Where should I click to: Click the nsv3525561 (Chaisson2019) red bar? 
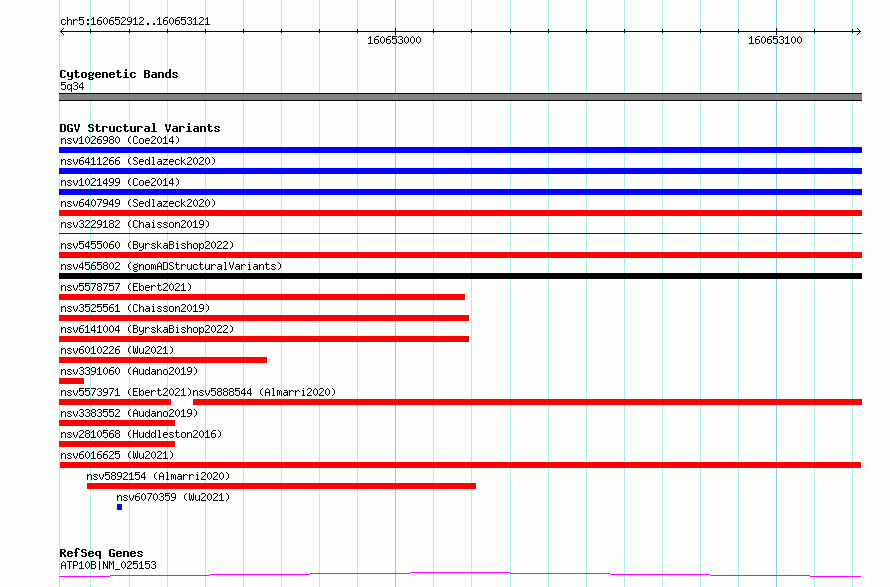click(264, 318)
